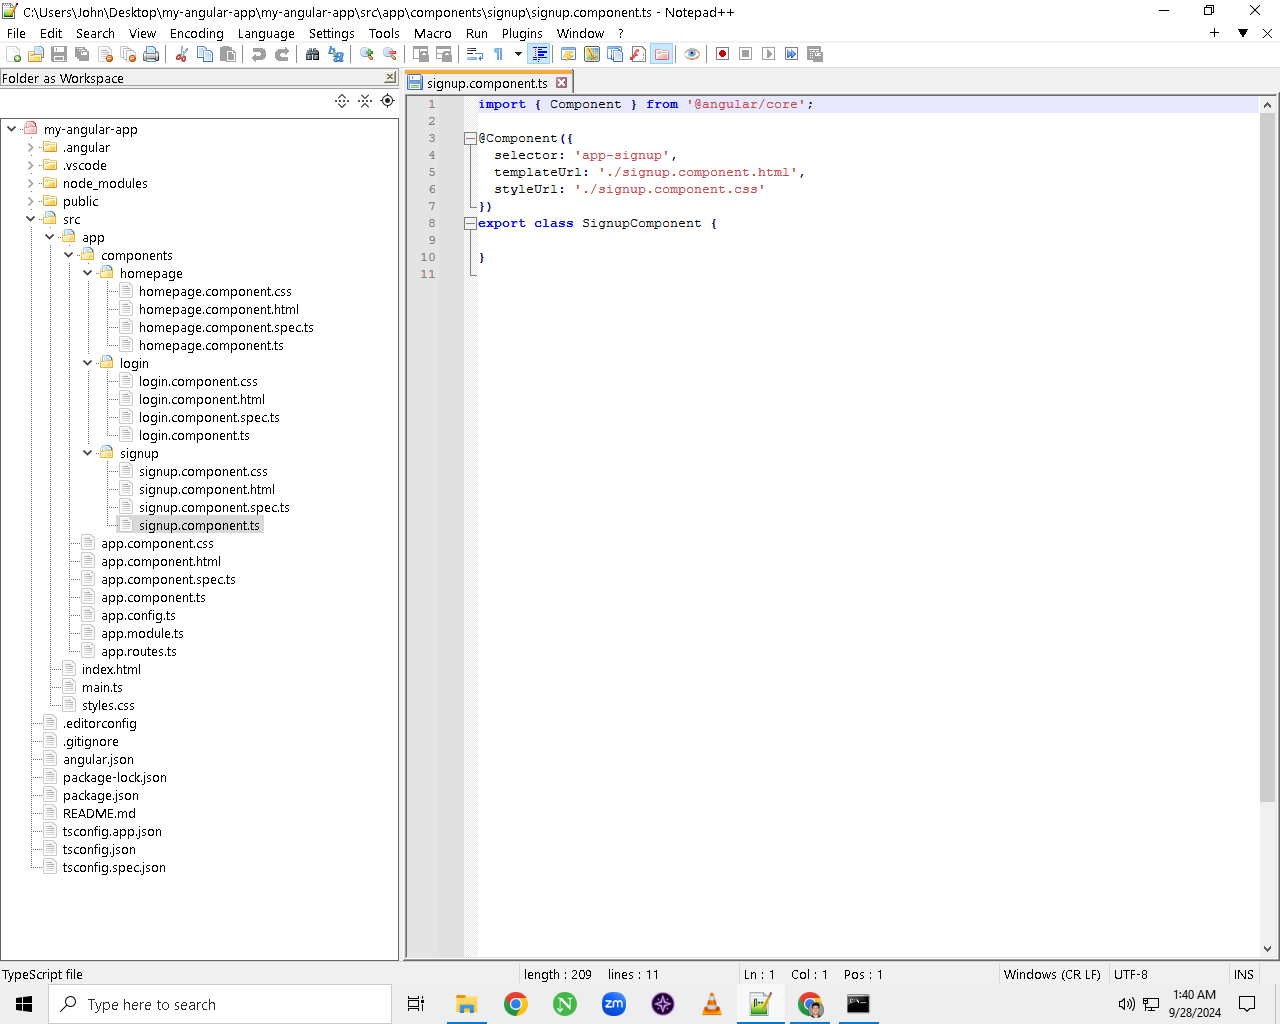This screenshot has height=1024, width=1280.
Task: Click the vertical scrollbar down arrow in editor
Action: pyautogui.click(x=1267, y=949)
